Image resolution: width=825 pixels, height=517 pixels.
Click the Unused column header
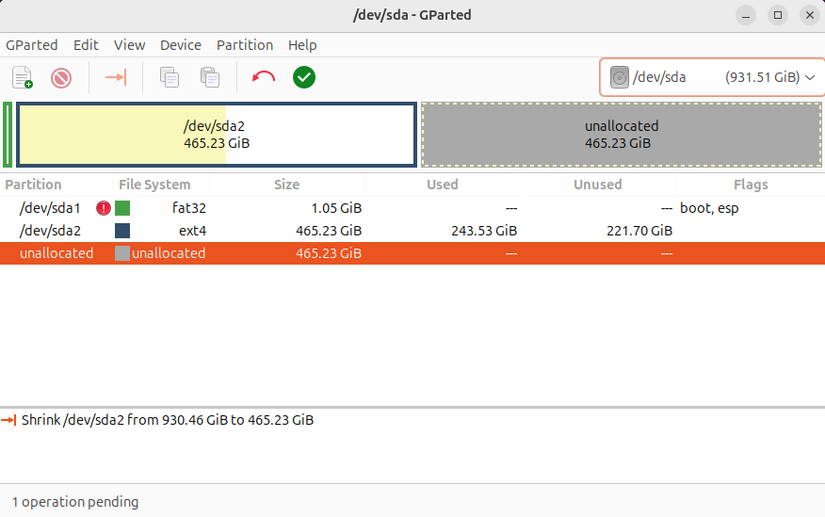(598, 185)
